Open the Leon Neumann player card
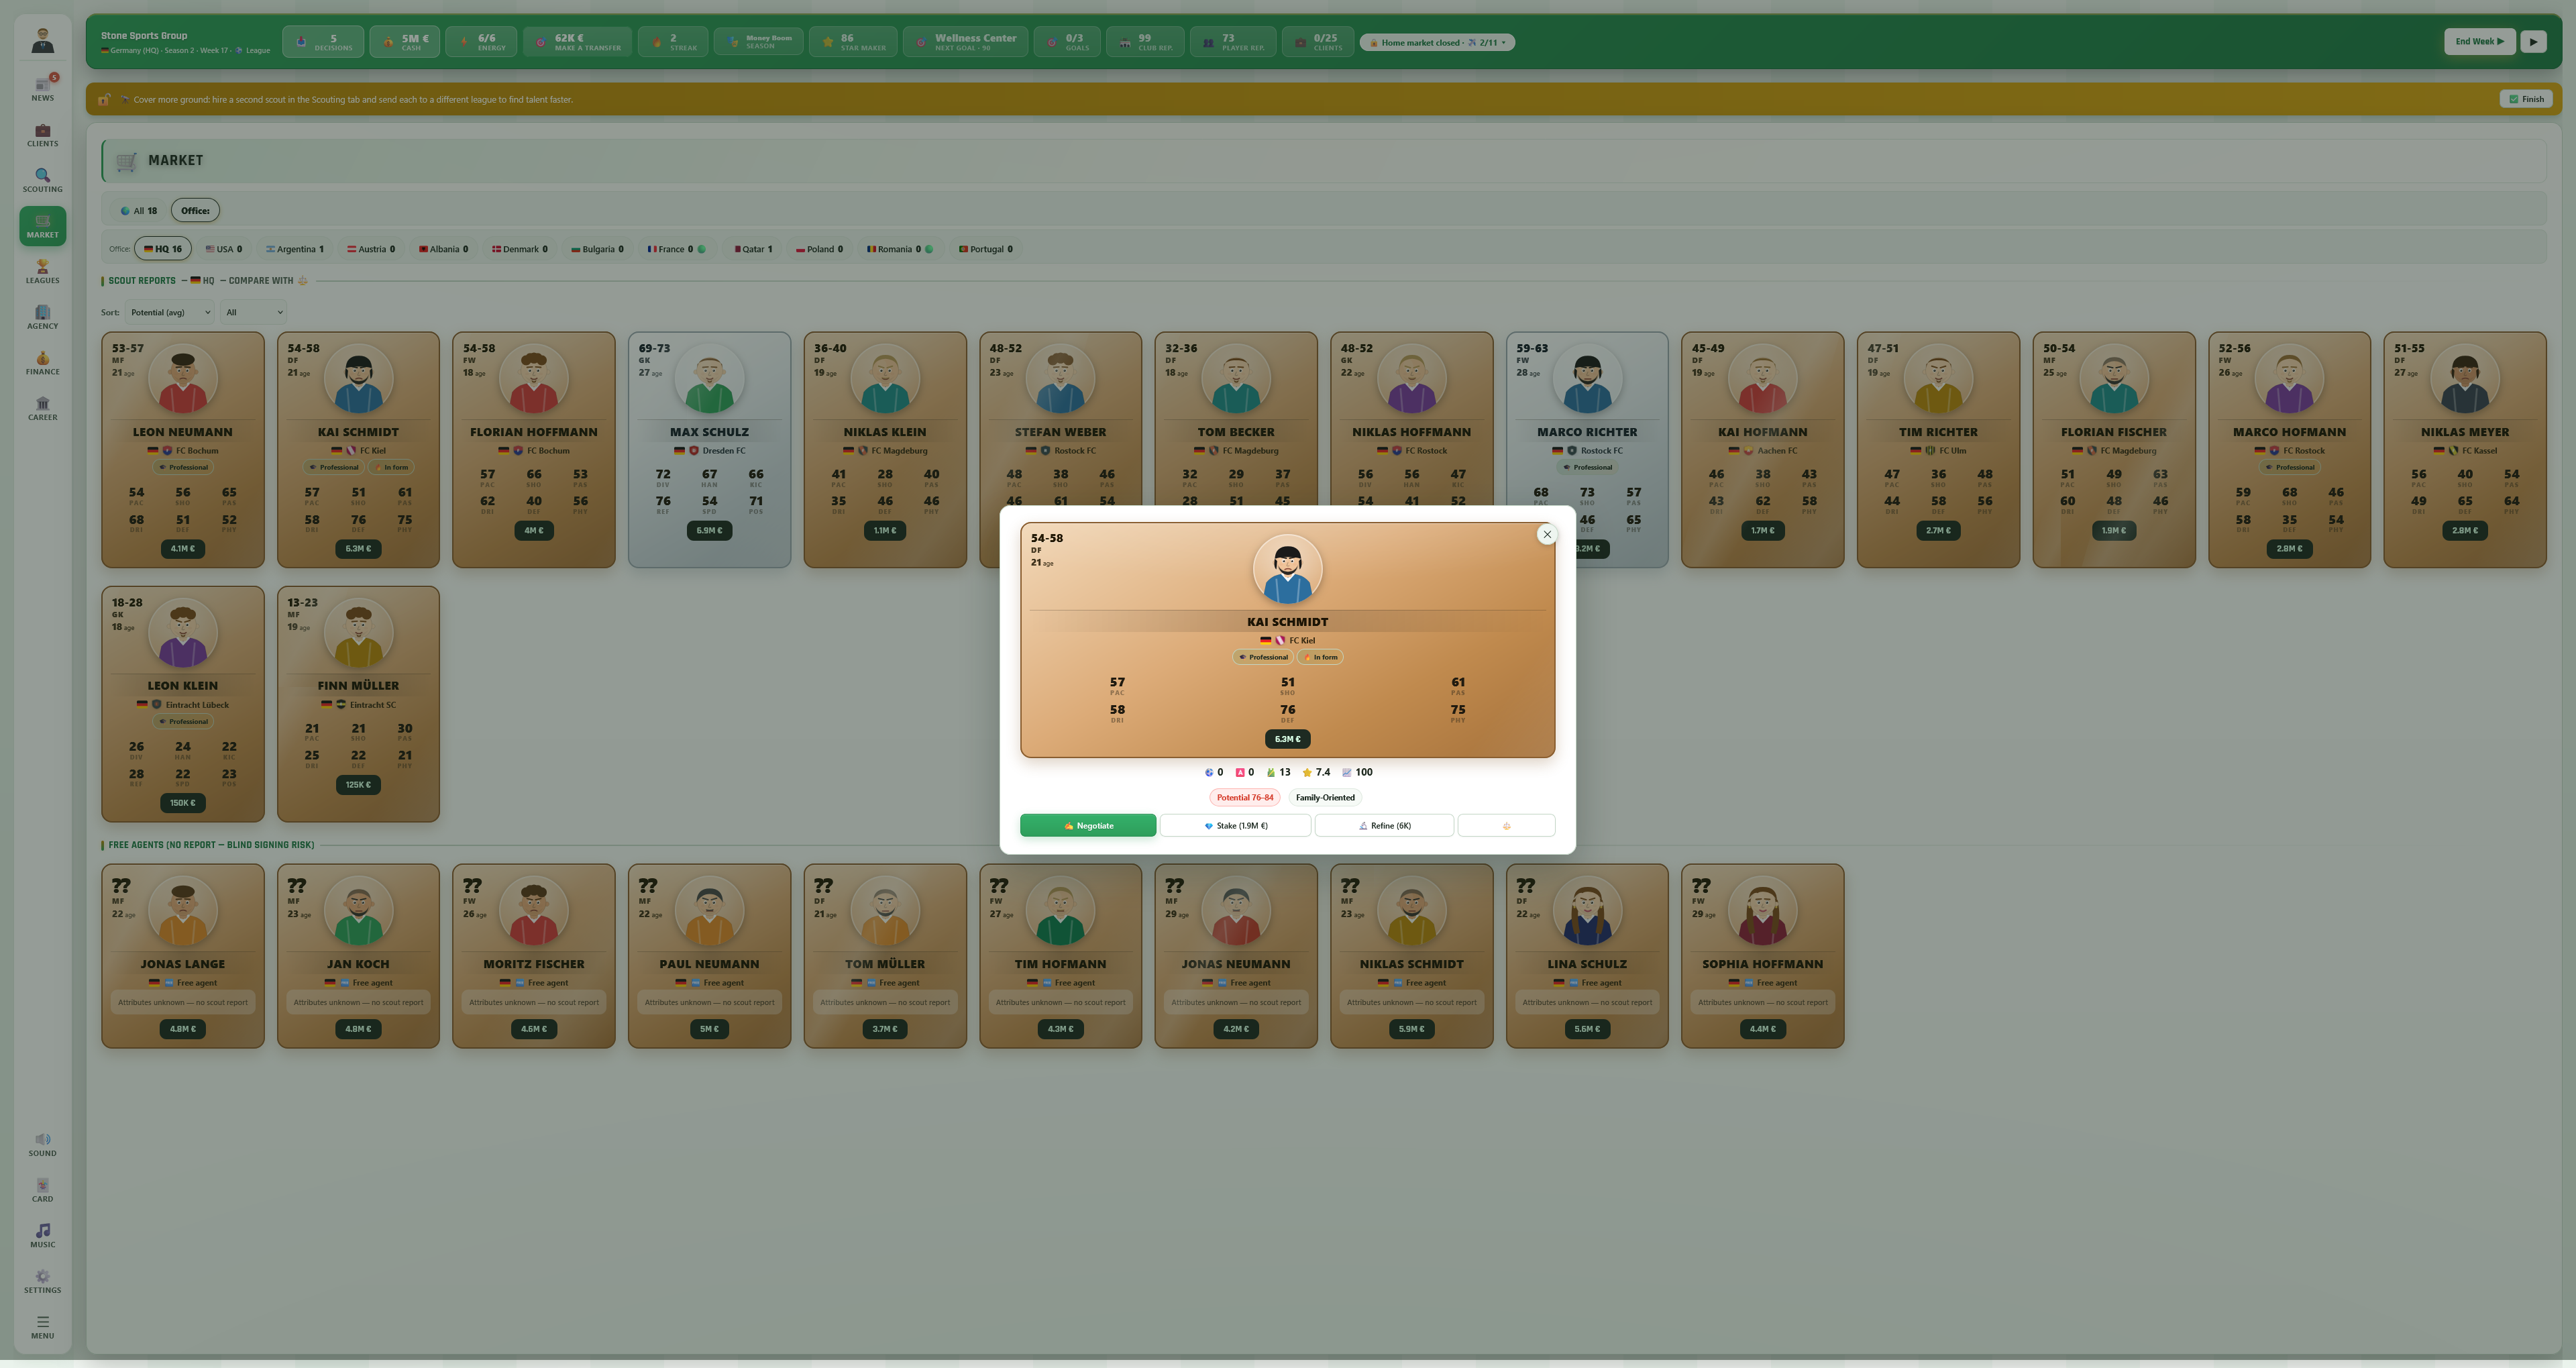This screenshot has width=2576, height=1368. point(183,450)
